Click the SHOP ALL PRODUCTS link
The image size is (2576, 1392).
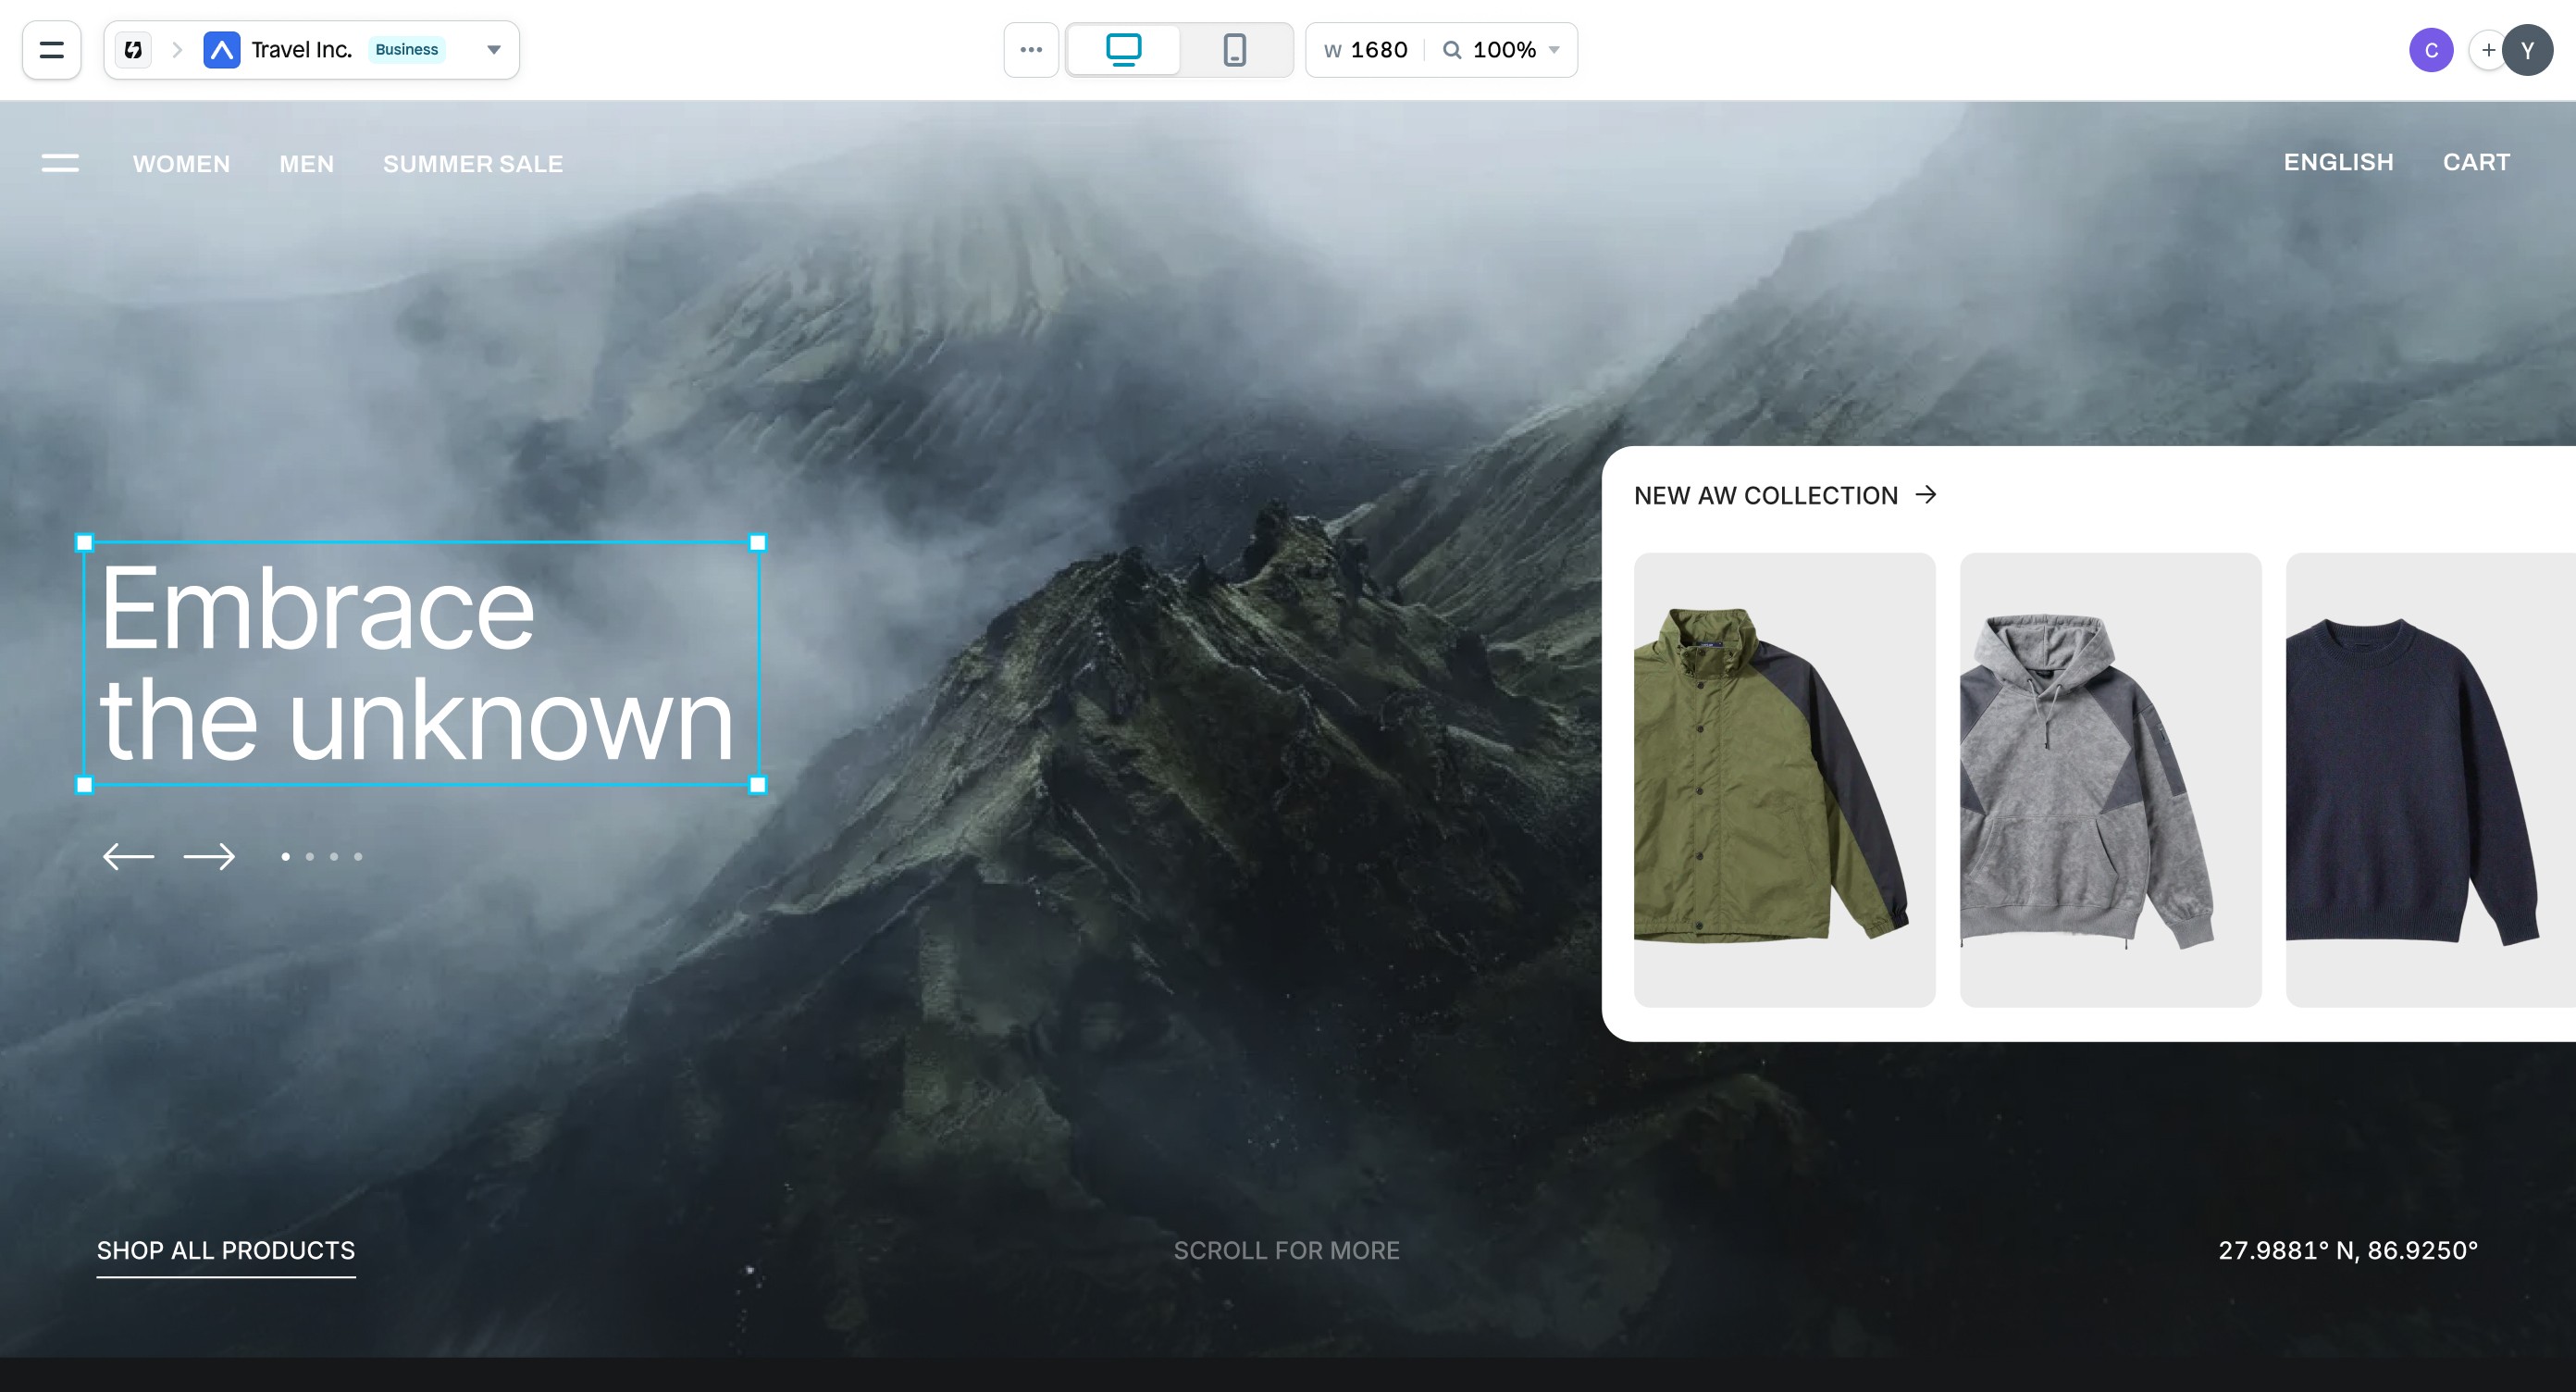coord(226,1250)
